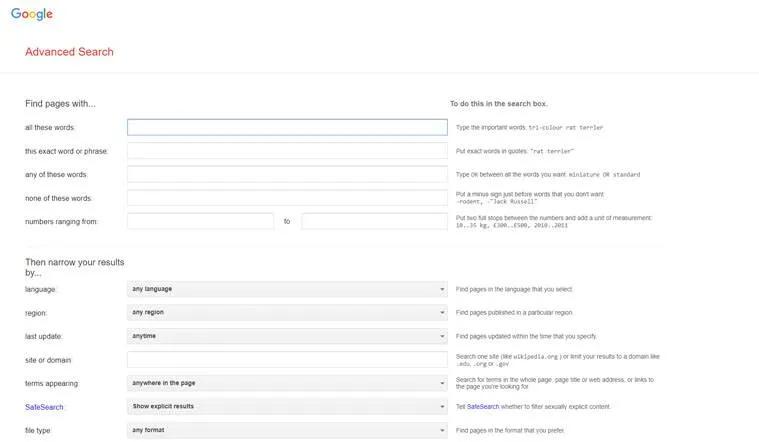The height and width of the screenshot is (442, 759).
Task: Click into "this exact word or phrase" field
Action: pyautogui.click(x=287, y=151)
